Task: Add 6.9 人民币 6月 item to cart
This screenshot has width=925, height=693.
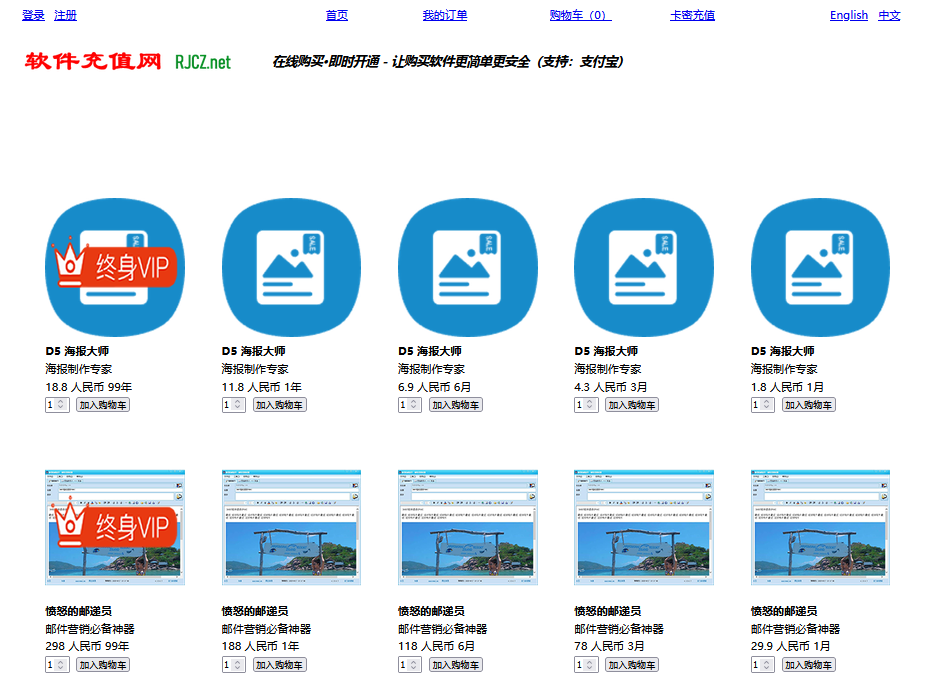Action: coord(455,405)
